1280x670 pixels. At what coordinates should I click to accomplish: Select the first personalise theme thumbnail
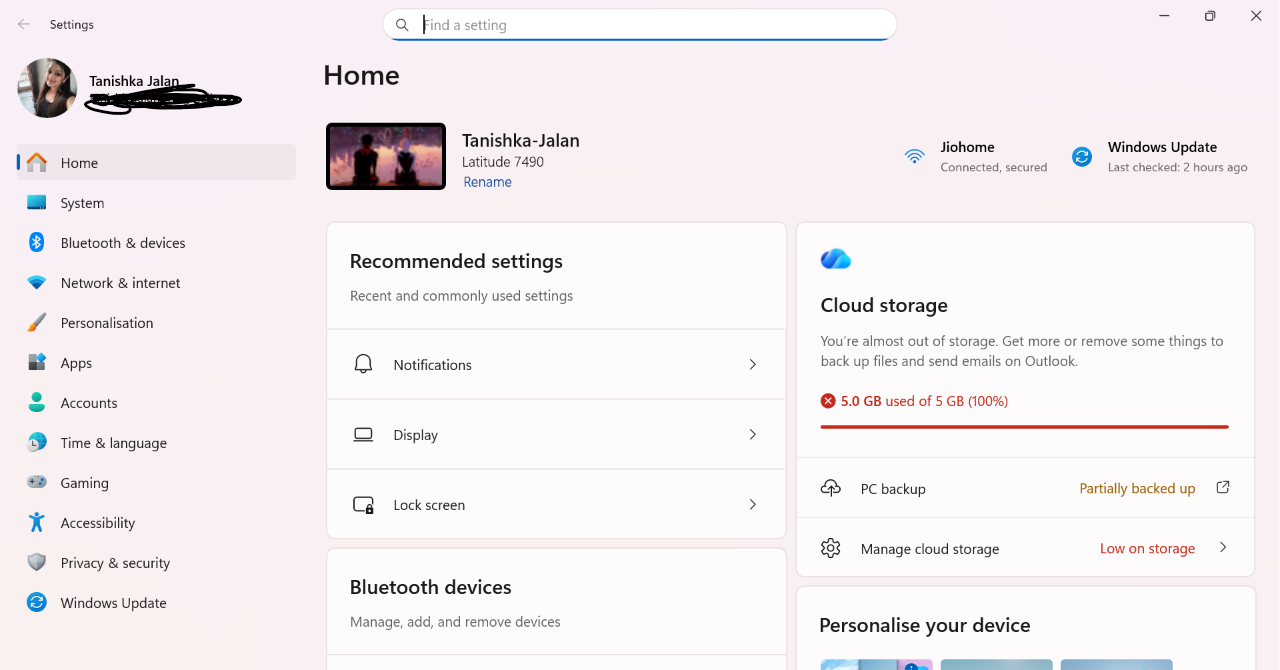point(876,664)
